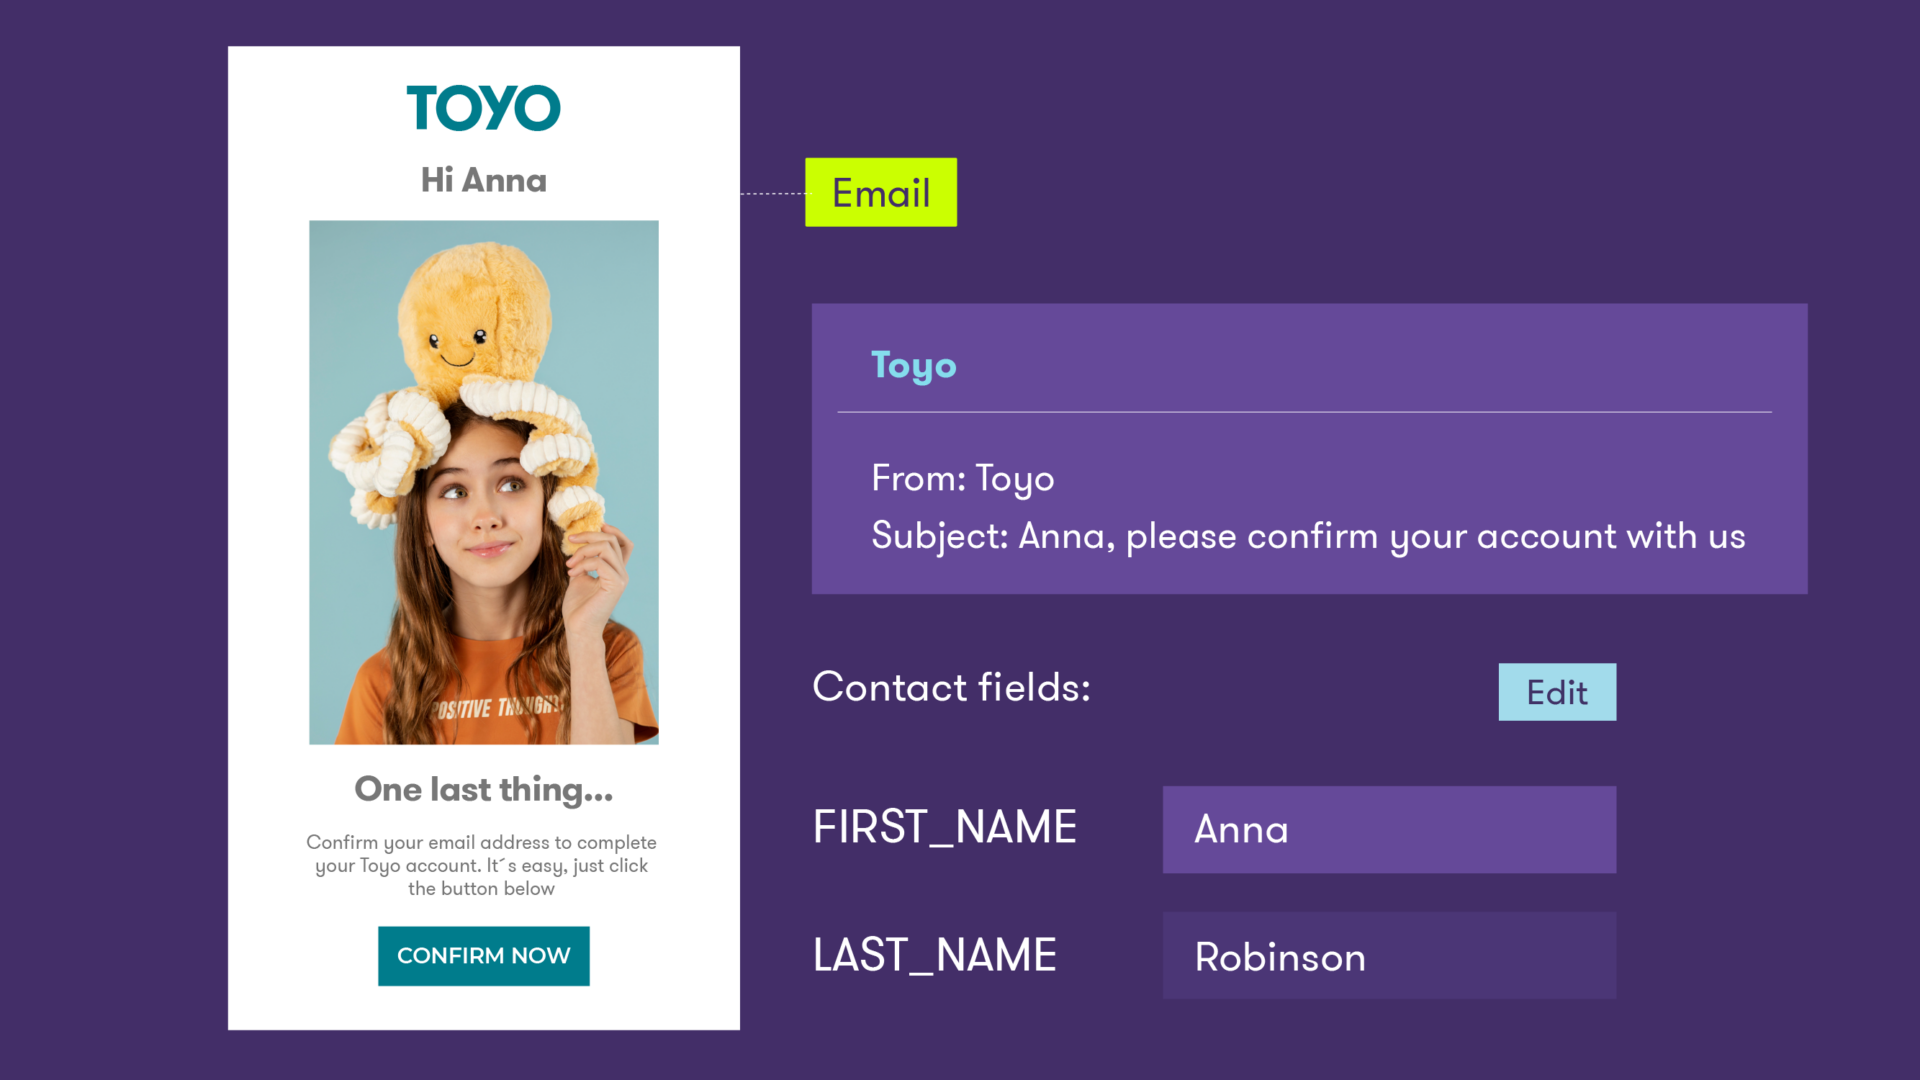
Task: Click the LAST_NAME label
Action: tap(934, 955)
